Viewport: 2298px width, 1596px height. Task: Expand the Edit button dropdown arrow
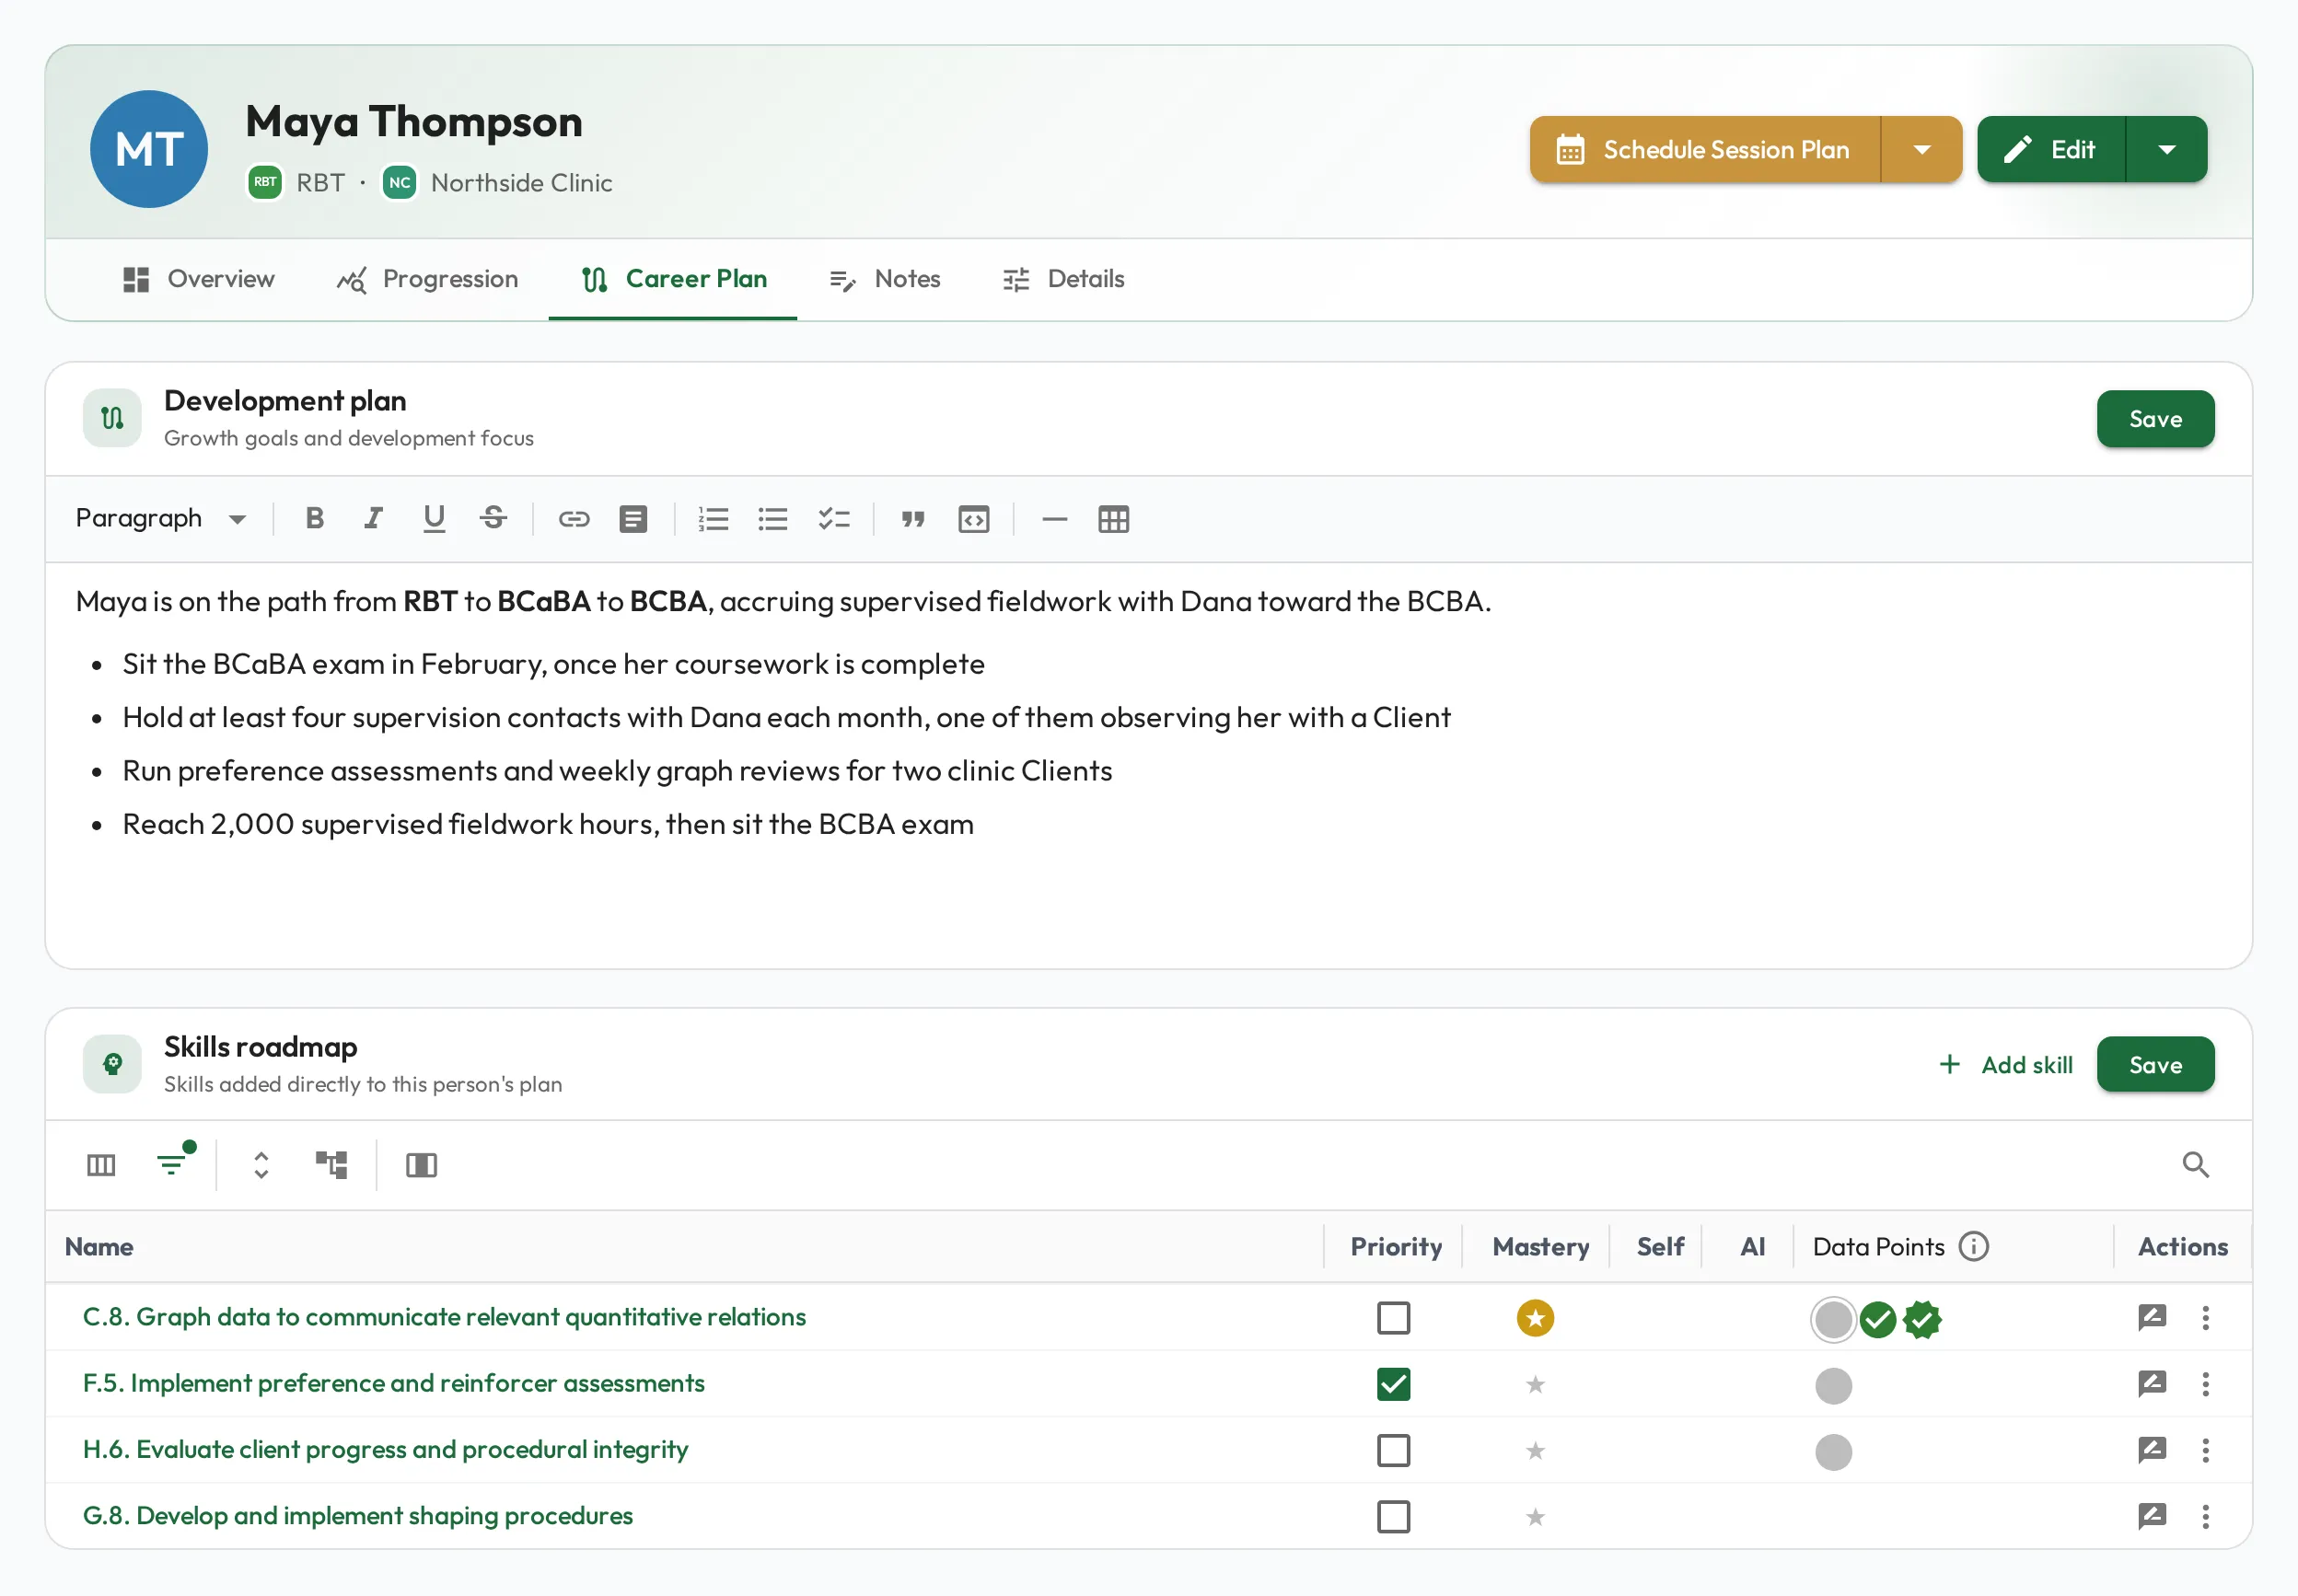[2166, 149]
